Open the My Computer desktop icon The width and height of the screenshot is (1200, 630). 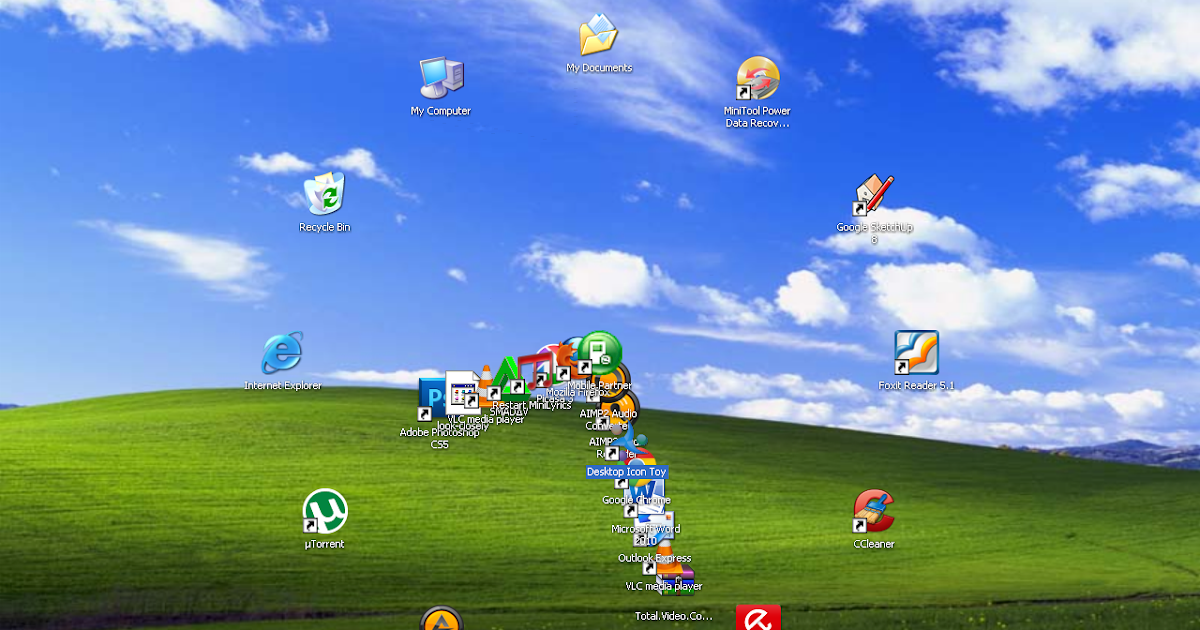(441, 78)
